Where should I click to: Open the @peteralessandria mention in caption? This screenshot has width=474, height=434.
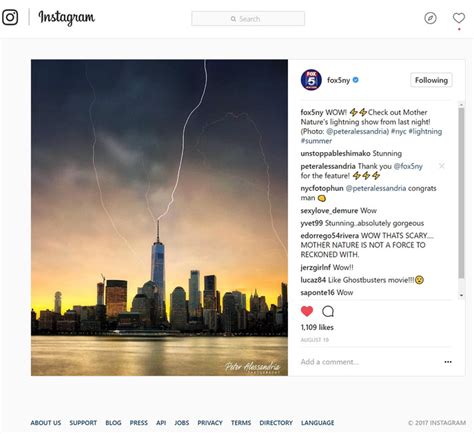357,131
